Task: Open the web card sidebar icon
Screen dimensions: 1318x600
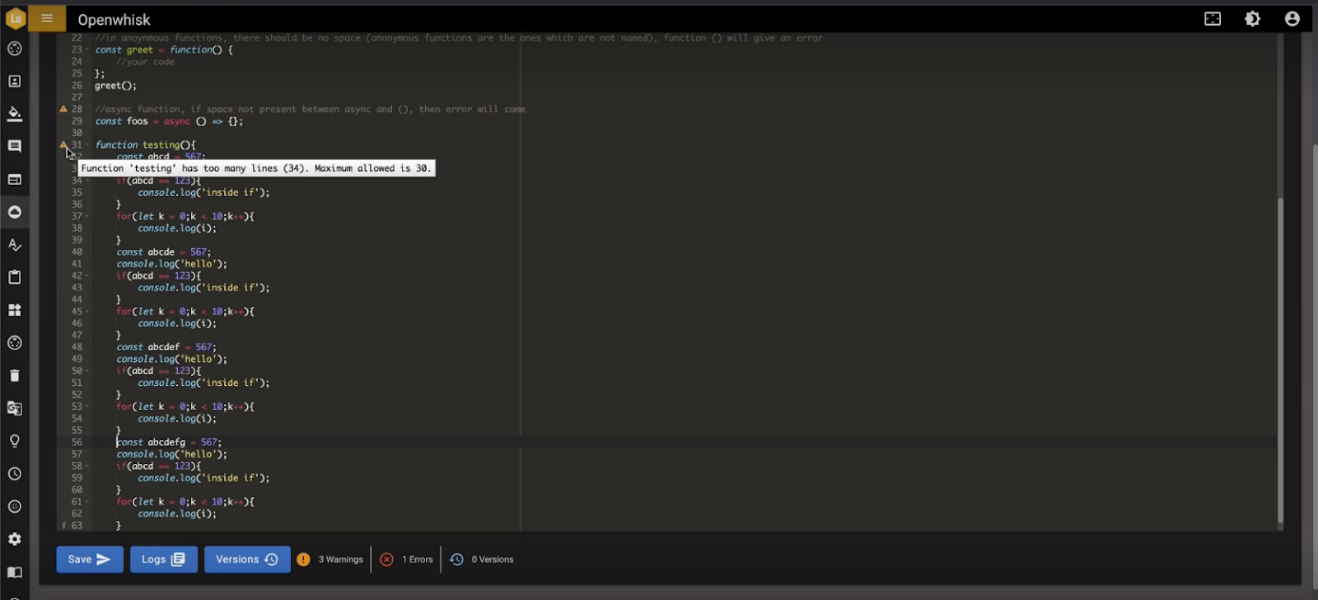Action: [x=15, y=179]
